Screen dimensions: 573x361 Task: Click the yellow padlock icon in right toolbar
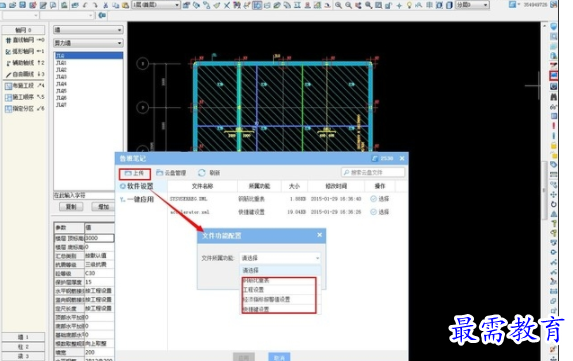(554, 145)
